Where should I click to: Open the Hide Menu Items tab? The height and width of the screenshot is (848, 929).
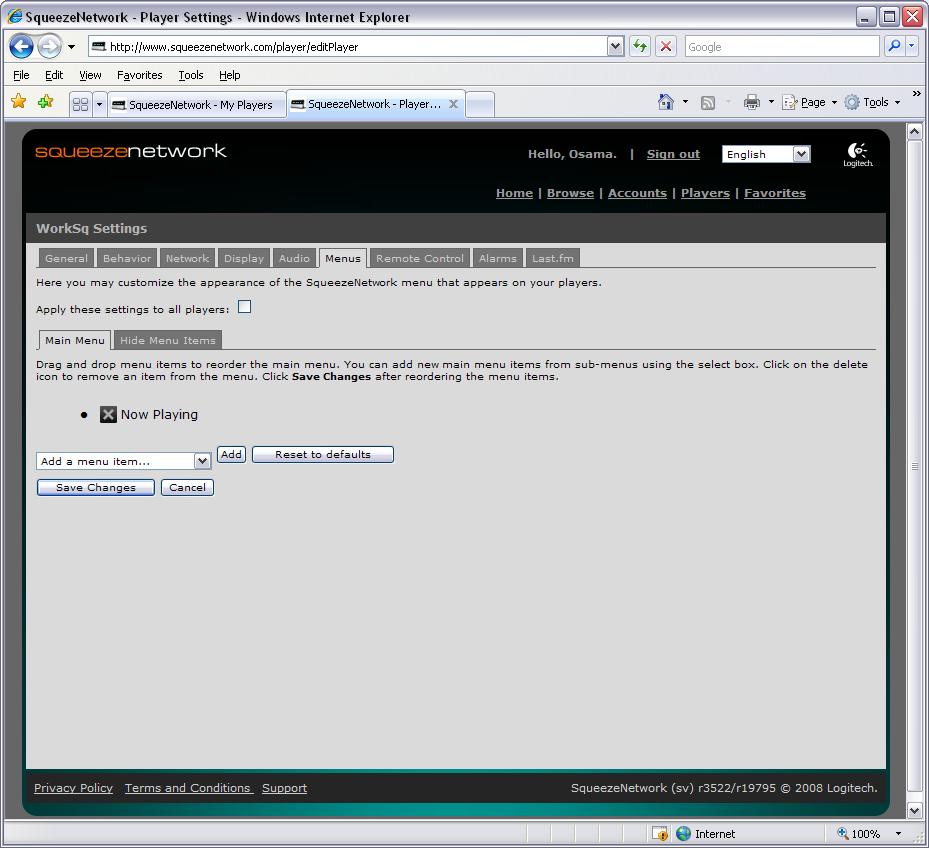(x=167, y=340)
